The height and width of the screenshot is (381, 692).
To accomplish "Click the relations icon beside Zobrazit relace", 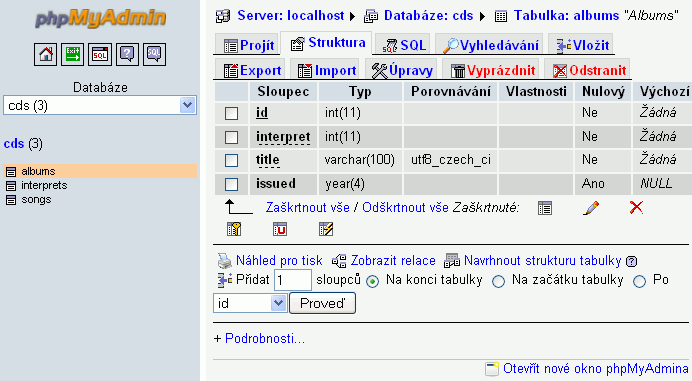I will (x=339, y=261).
